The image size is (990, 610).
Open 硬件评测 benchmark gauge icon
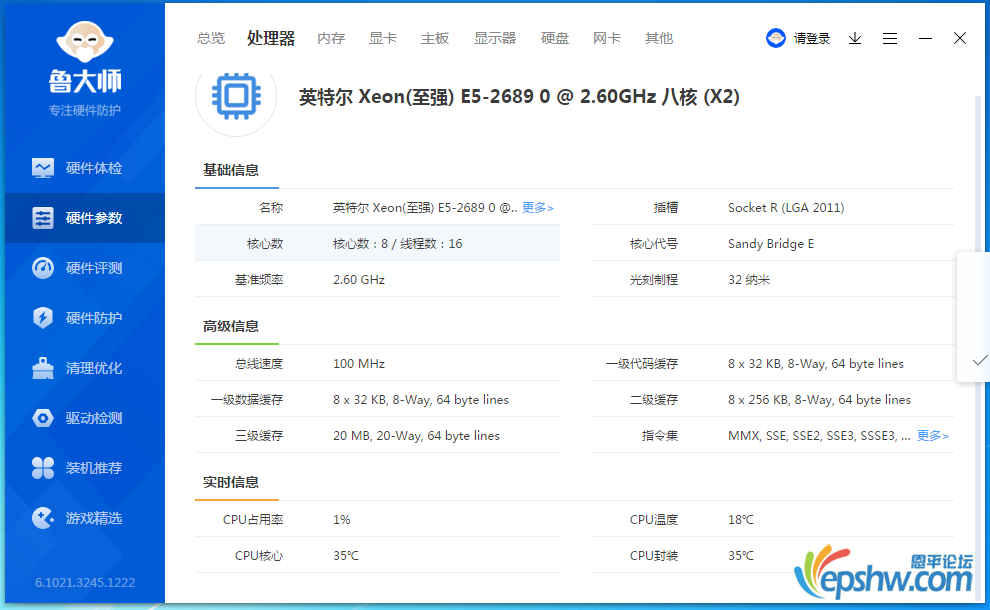43,268
